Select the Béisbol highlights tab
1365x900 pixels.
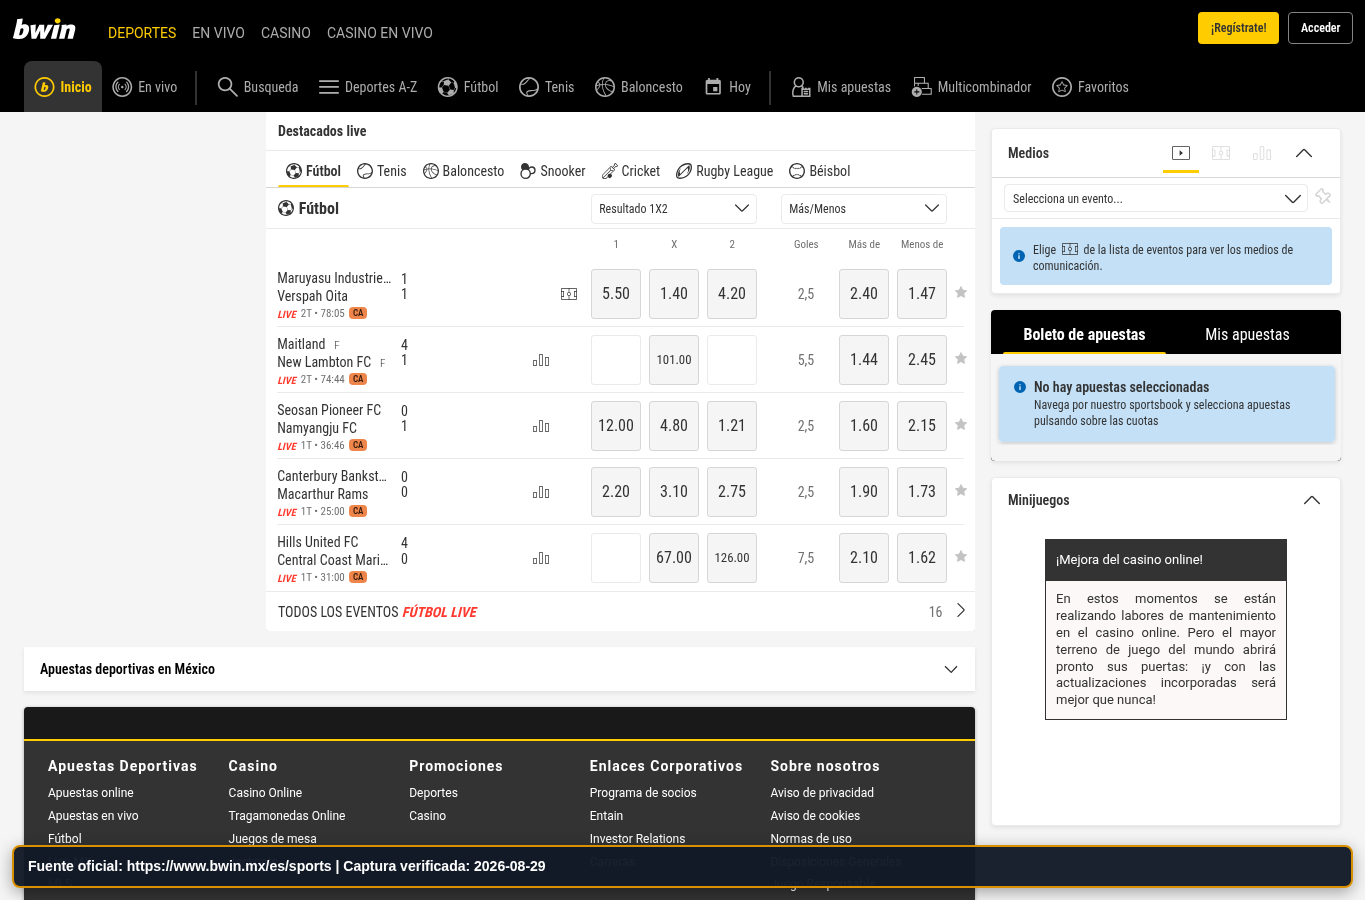[x=820, y=171]
